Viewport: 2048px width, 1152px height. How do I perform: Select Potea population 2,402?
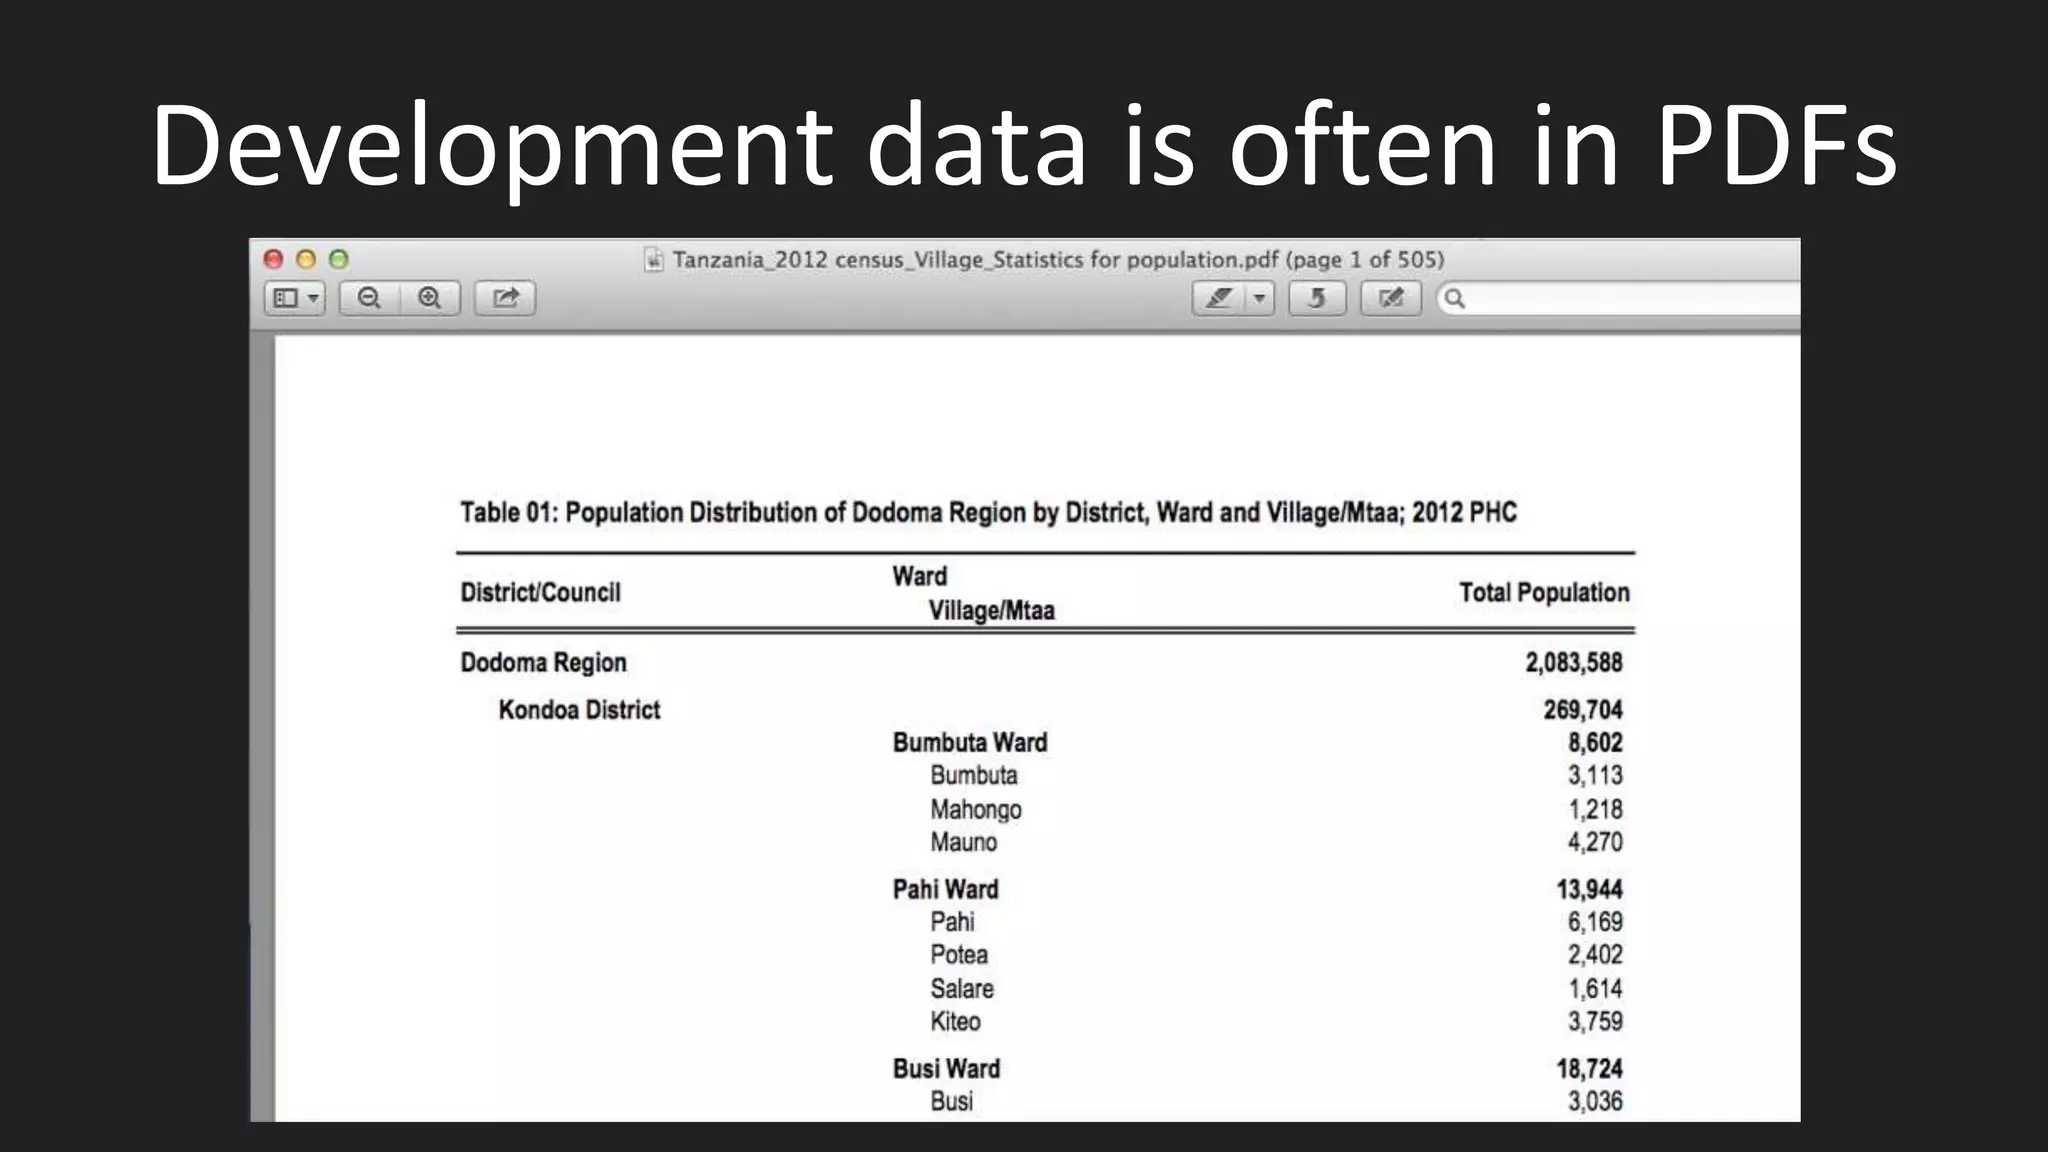[1595, 955]
